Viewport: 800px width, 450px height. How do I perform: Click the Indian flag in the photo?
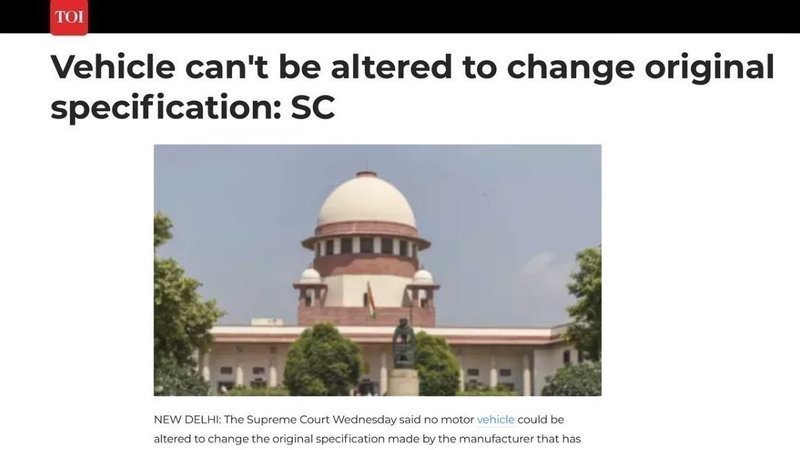click(371, 298)
